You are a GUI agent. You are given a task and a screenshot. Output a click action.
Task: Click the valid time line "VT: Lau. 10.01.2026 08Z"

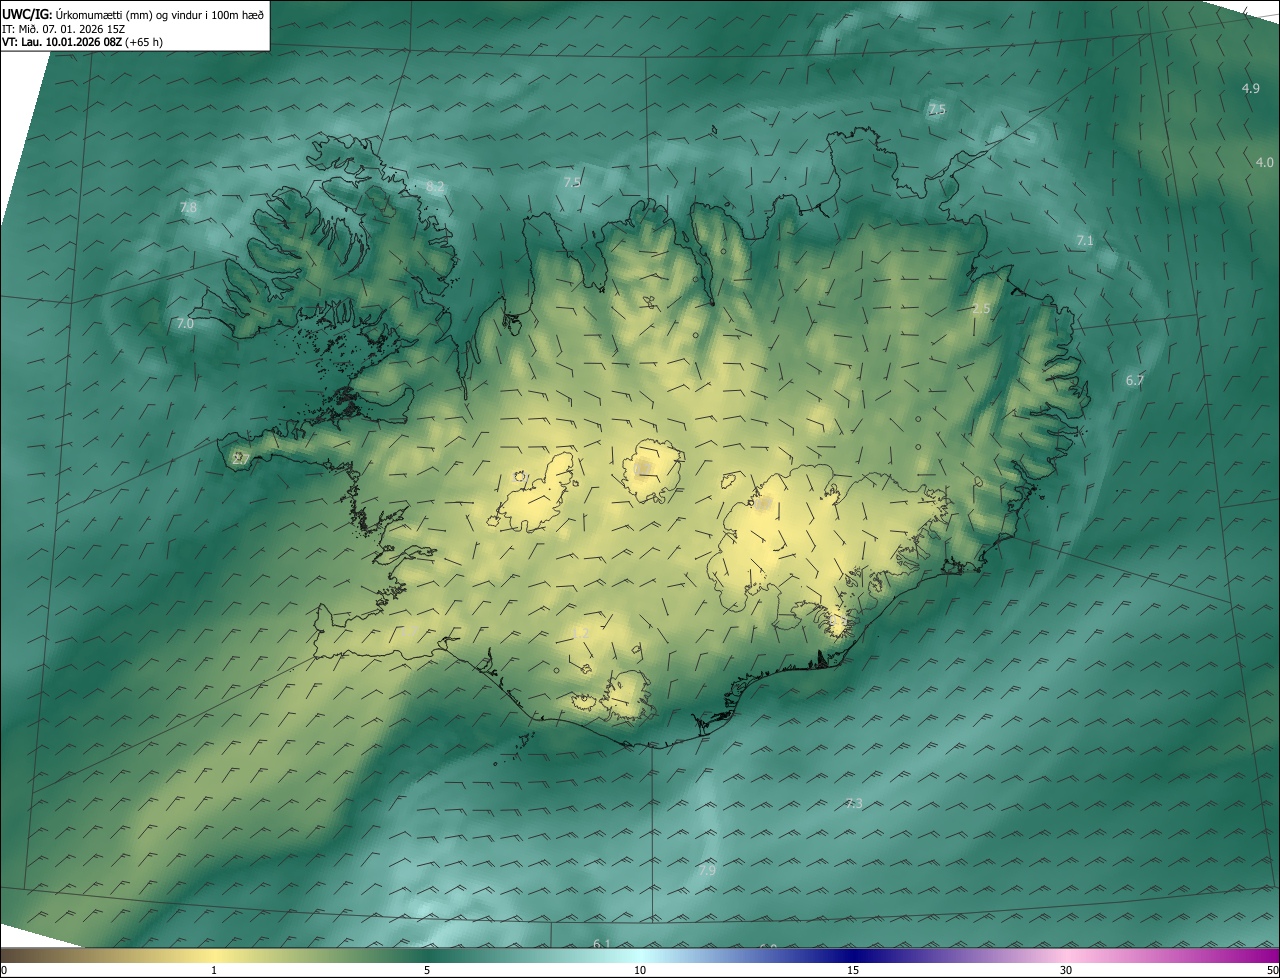tap(64, 42)
